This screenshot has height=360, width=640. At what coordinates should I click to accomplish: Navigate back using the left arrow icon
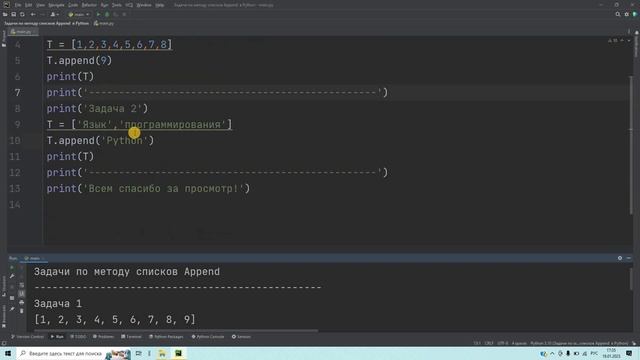tap(33, 14)
